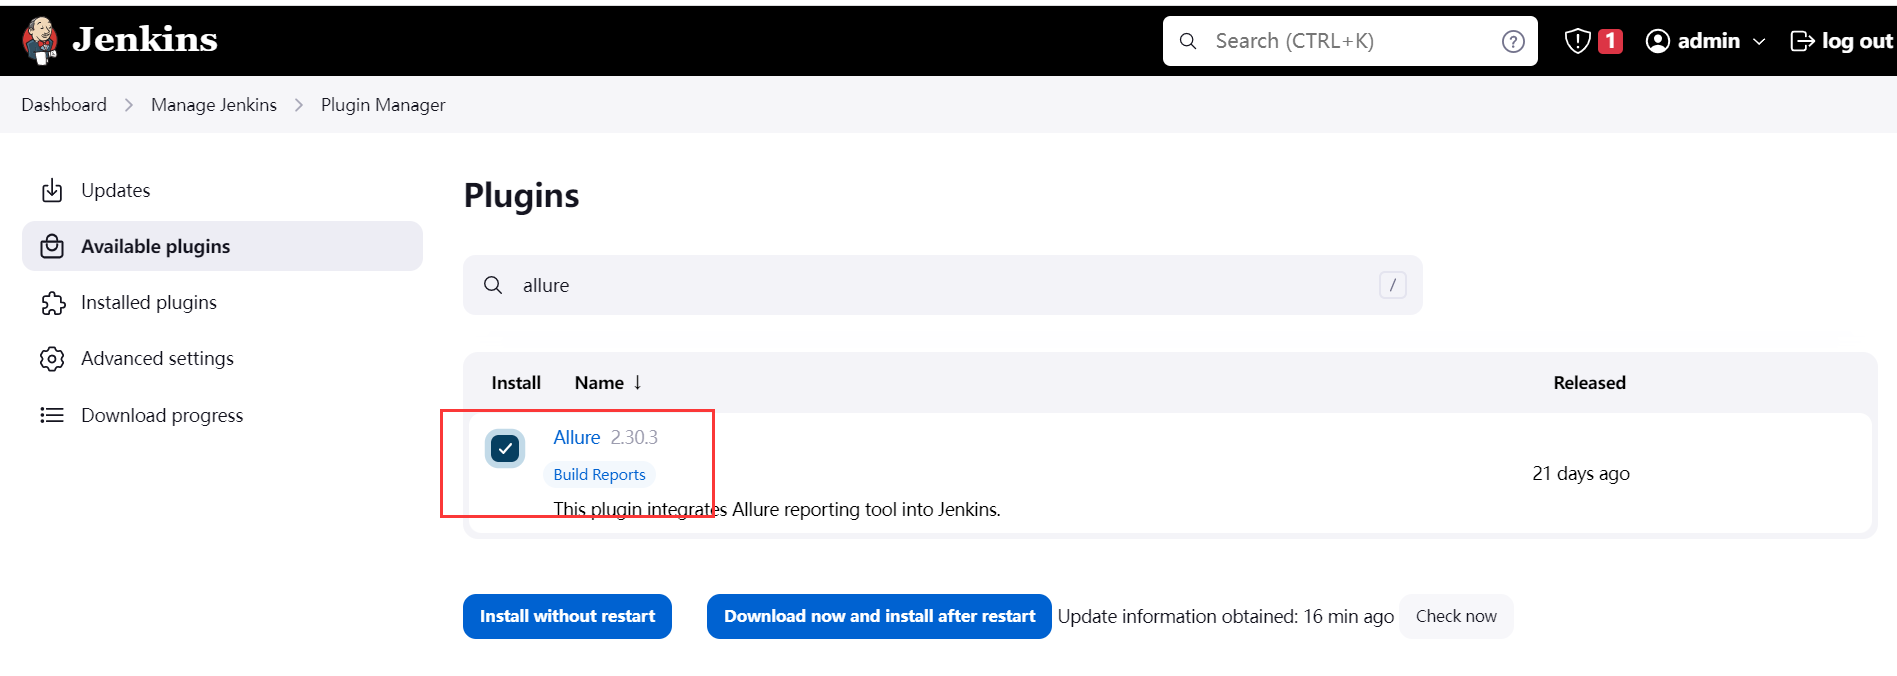The width and height of the screenshot is (1897, 676).
Task: Open search help question mark icon
Action: tap(1513, 41)
